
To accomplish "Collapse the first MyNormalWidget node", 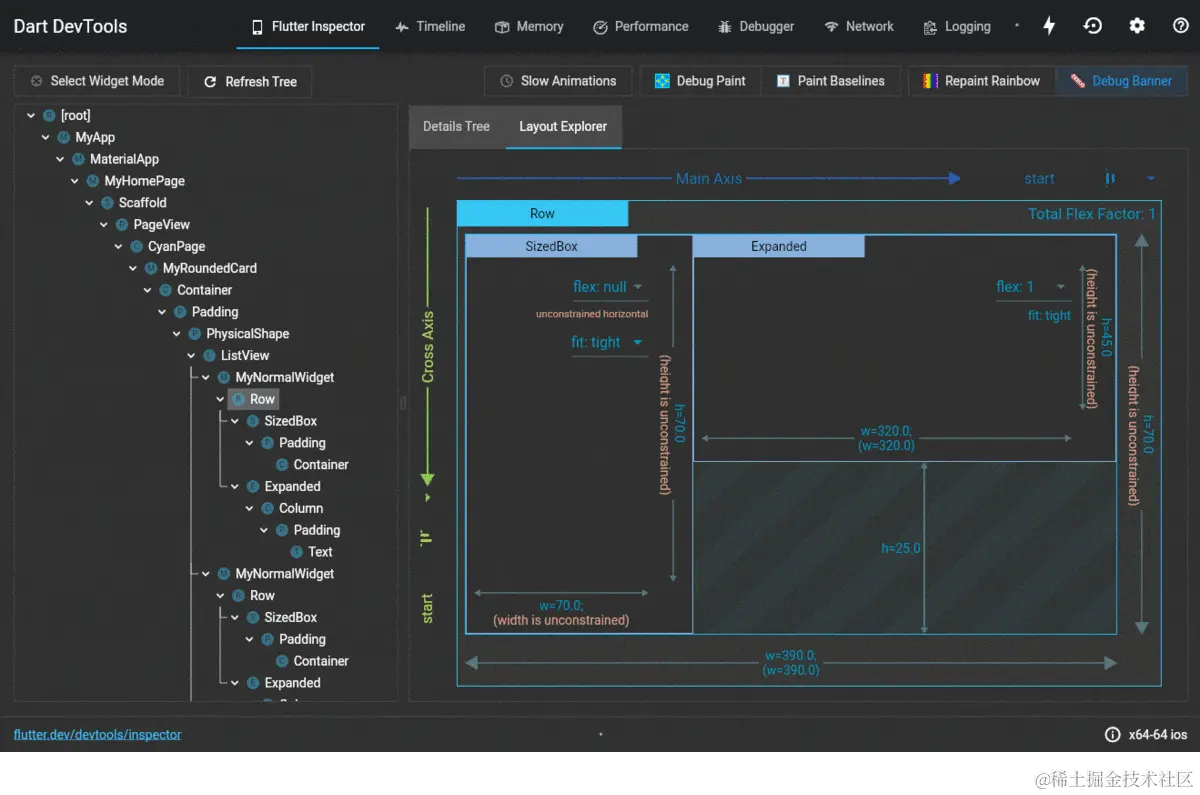I will 206,377.
